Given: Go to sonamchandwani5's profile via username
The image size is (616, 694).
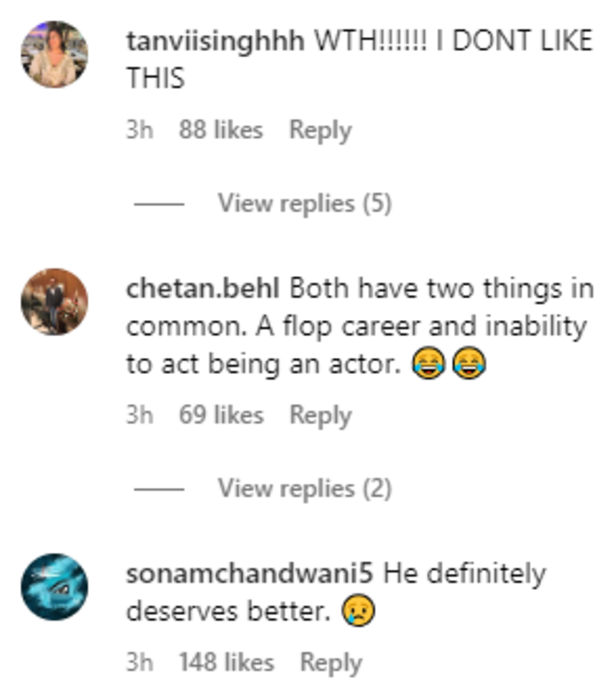Looking at the screenshot, I should click(x=251, y=574).
